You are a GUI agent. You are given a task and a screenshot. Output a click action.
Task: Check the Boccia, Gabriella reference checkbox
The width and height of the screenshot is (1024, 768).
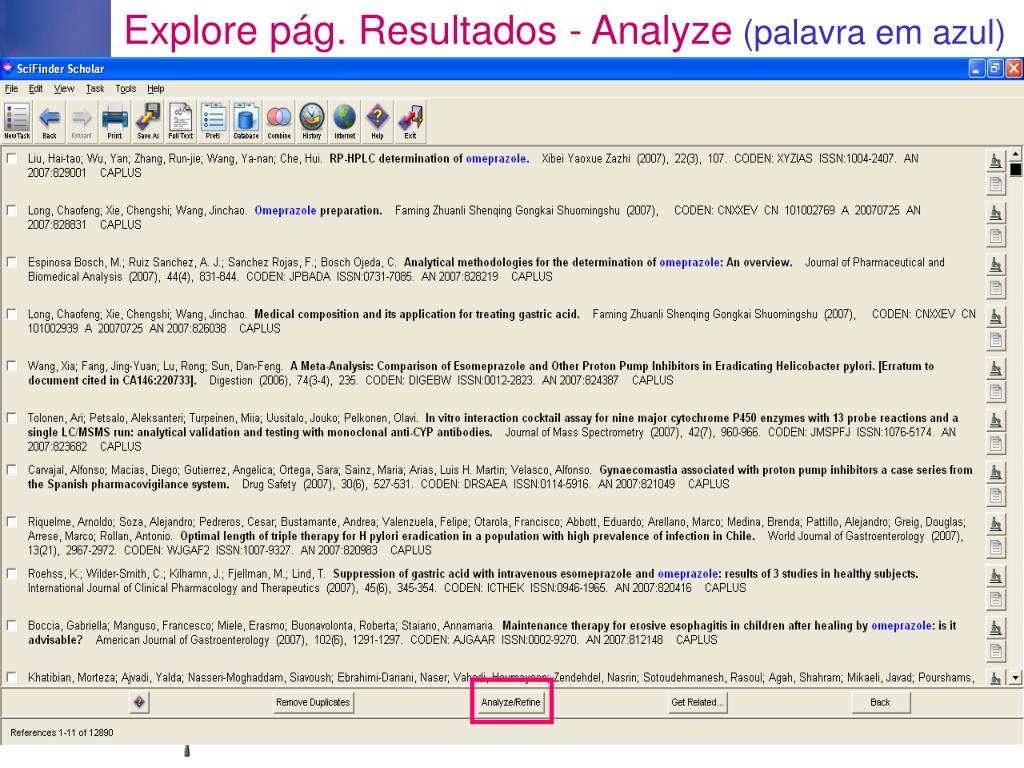coord(11,626)
